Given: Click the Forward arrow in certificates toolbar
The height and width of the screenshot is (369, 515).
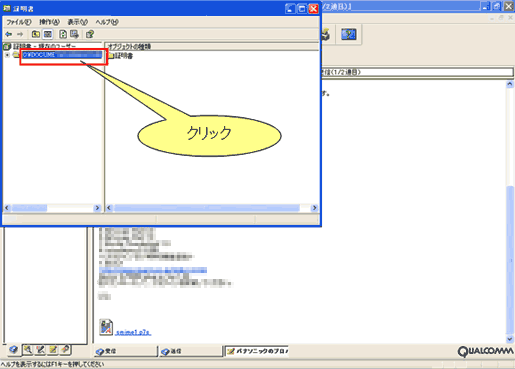Looking at the screenshot, I should (x=20, y=34).
